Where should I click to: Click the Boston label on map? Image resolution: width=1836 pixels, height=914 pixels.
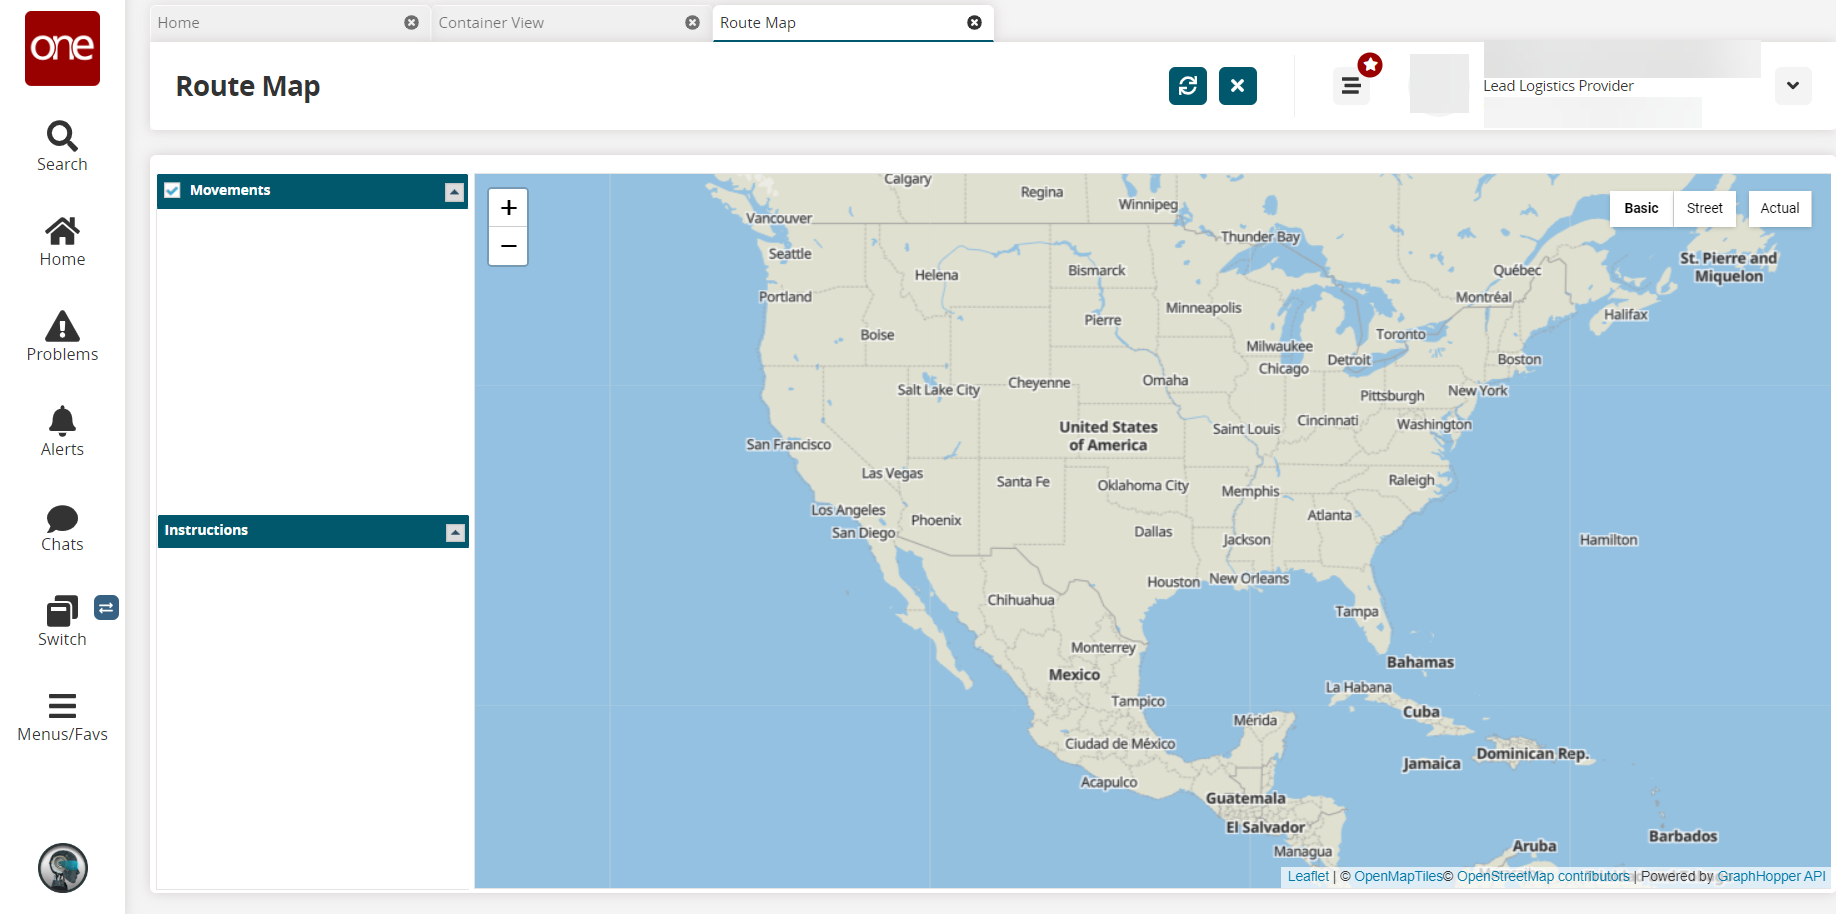(1519, 359)
